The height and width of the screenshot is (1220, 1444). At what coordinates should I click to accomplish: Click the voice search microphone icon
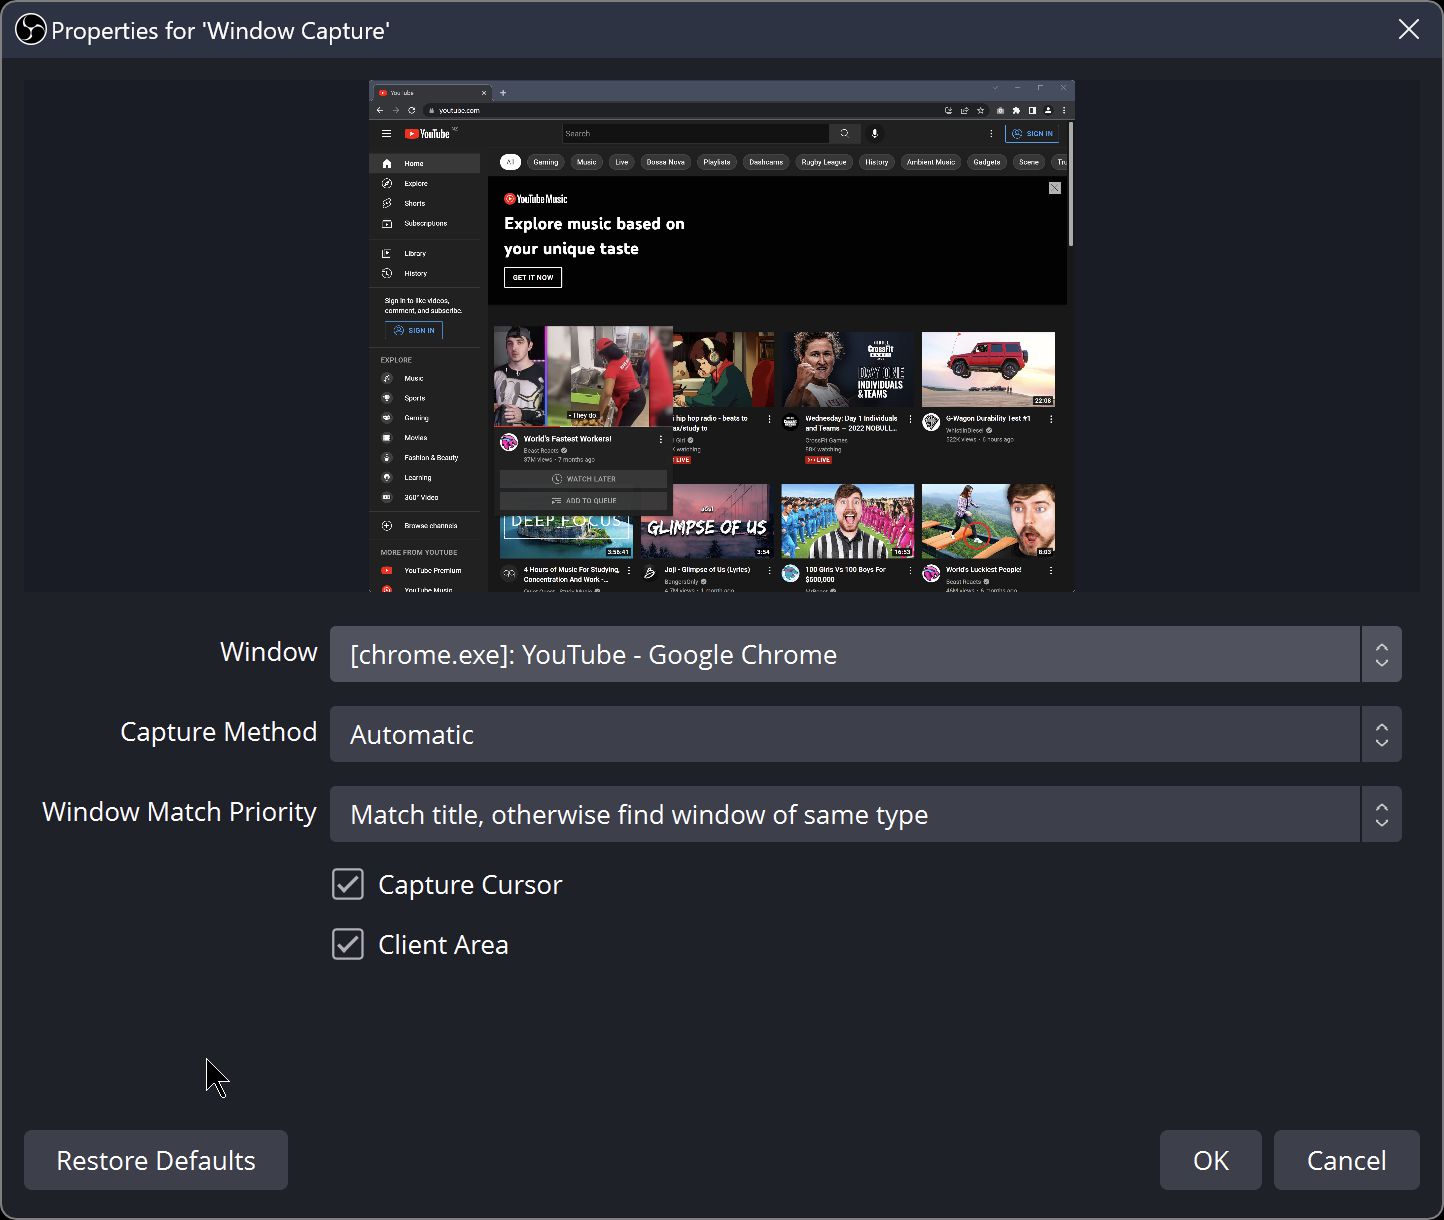(875, 133)
